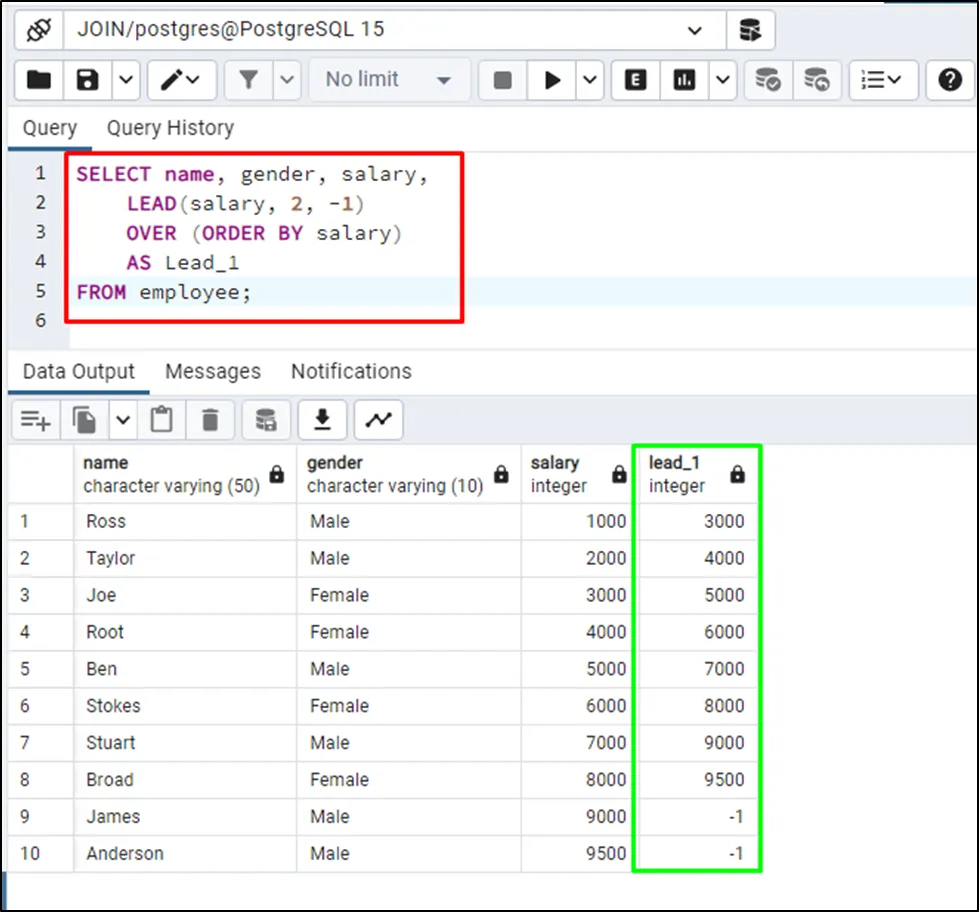Download results as CSV file
The width and height of the screenshot is (979, 912).
(x=322, y=421)
